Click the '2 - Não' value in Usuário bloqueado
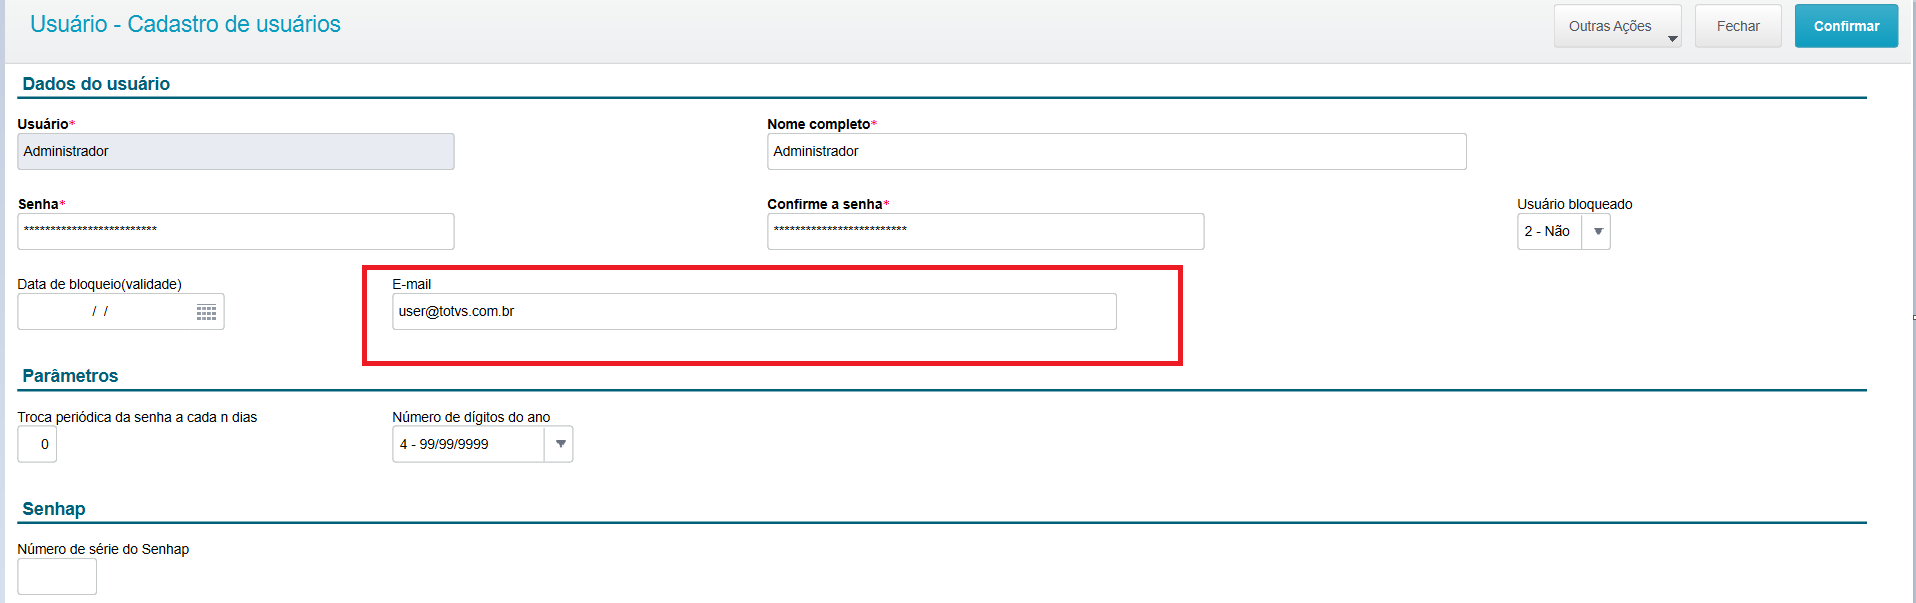Viewport: 1916px width, 603px height. click(x=1549, y=231)
